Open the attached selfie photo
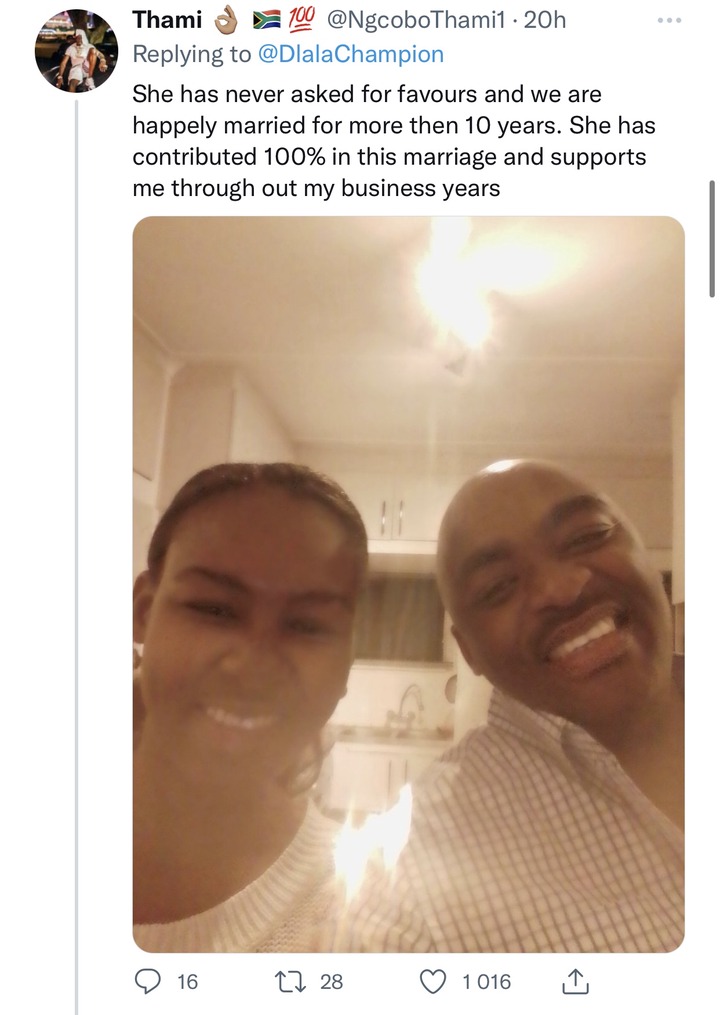 coord(409,584)
